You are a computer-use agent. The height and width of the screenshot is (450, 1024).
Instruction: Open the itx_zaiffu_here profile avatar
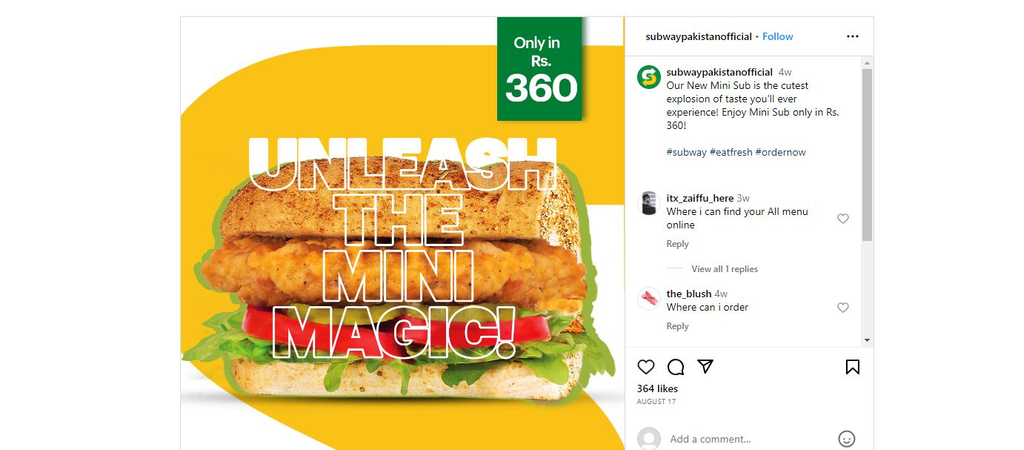pos(648,203)
